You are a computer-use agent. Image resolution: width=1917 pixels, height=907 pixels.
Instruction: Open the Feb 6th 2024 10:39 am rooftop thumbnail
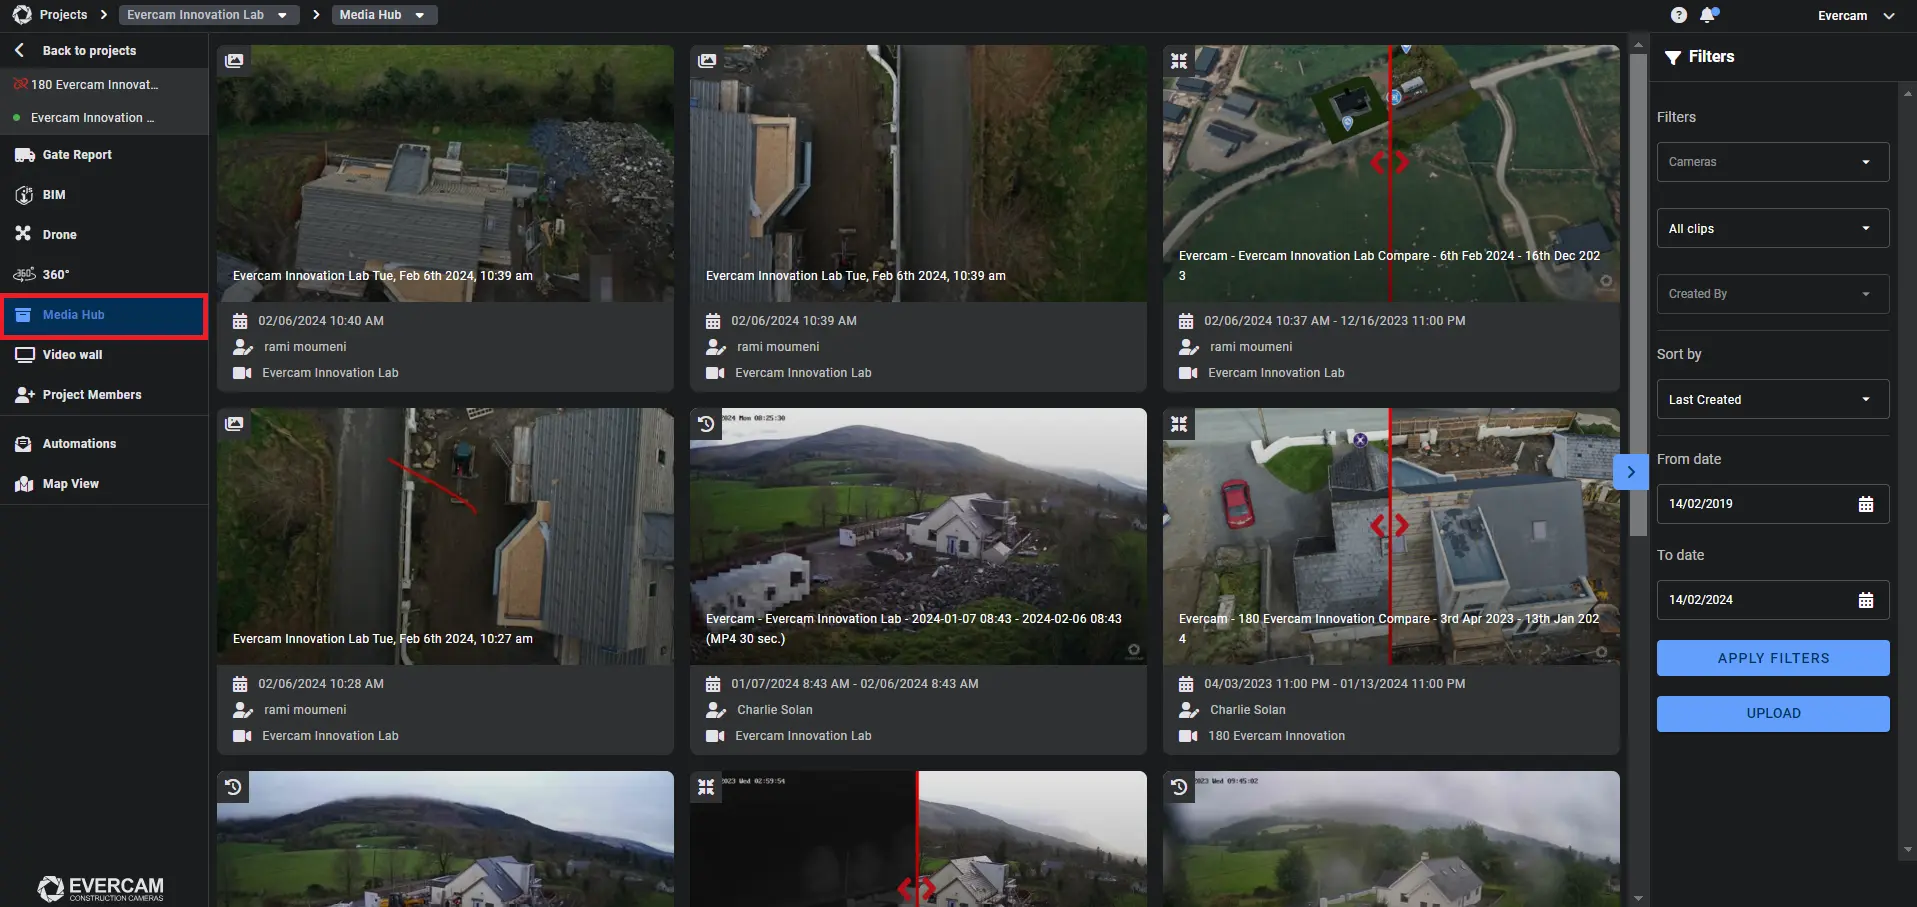click(x=445, y=173)
